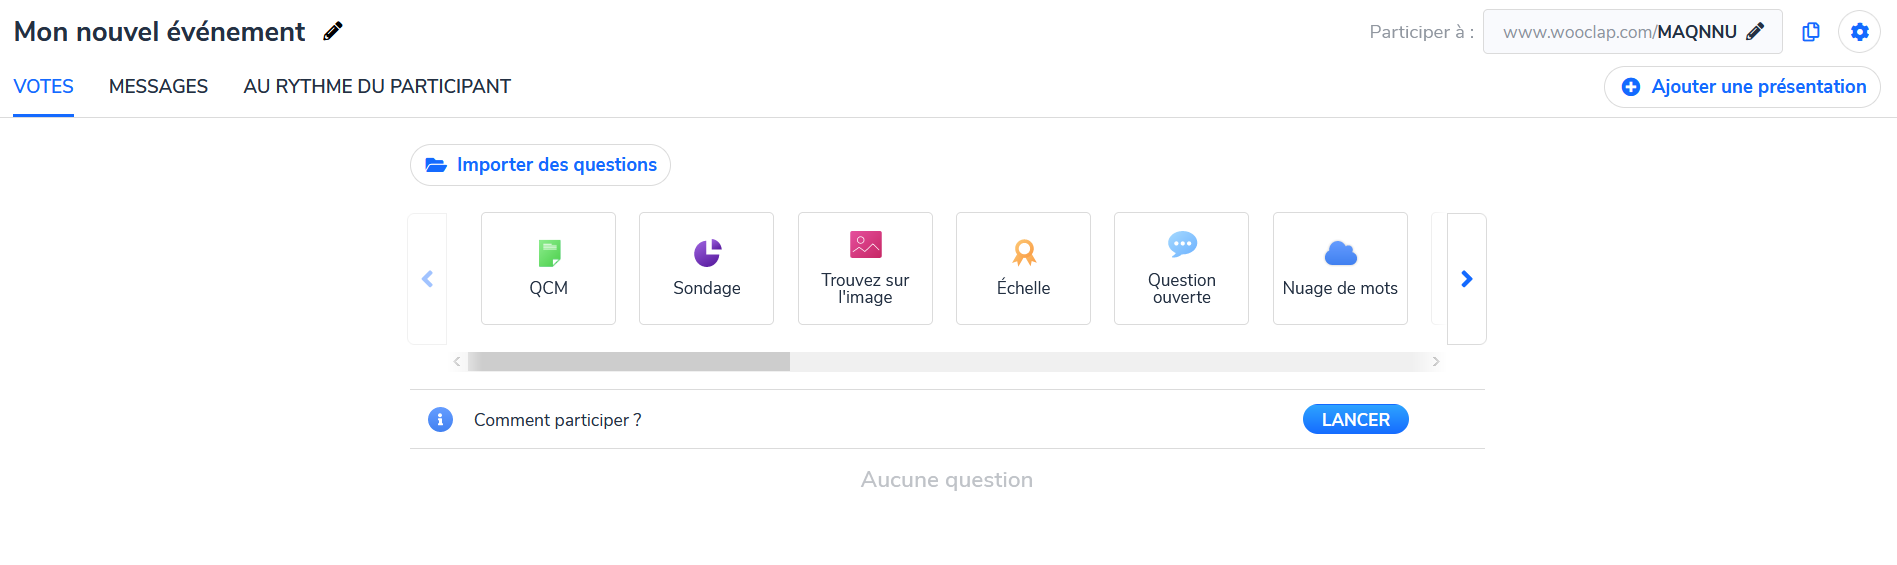Open event settings gear icon
Screen dimensions: 1897x565
click(x=1859, y=32)
